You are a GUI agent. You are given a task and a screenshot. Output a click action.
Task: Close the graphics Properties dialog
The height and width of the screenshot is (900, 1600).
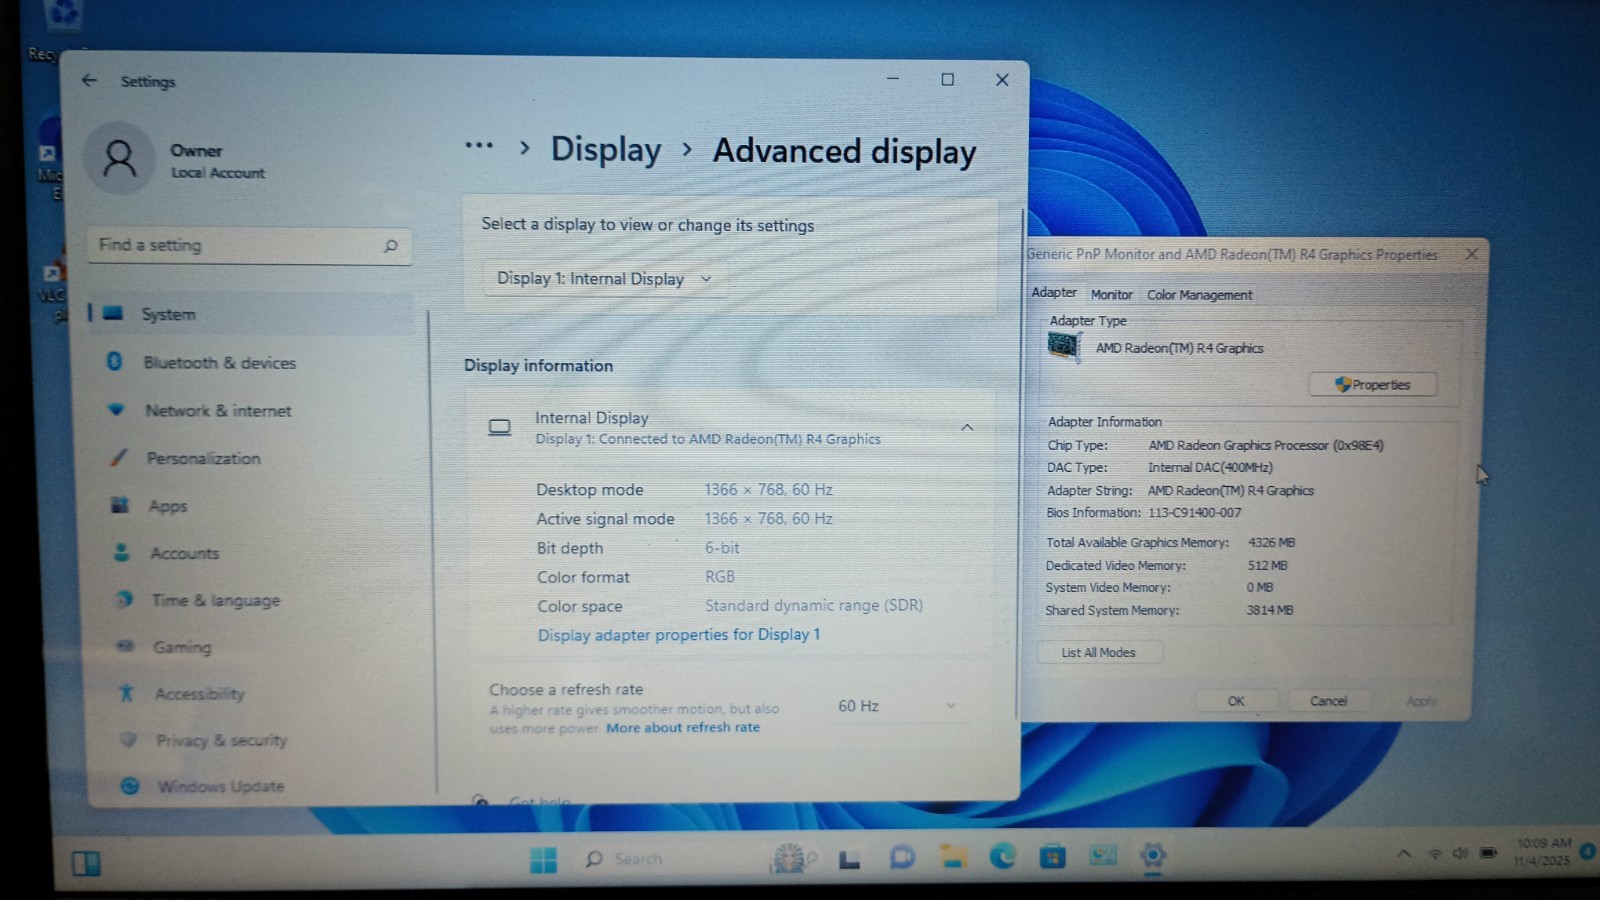click(1471, 254)
